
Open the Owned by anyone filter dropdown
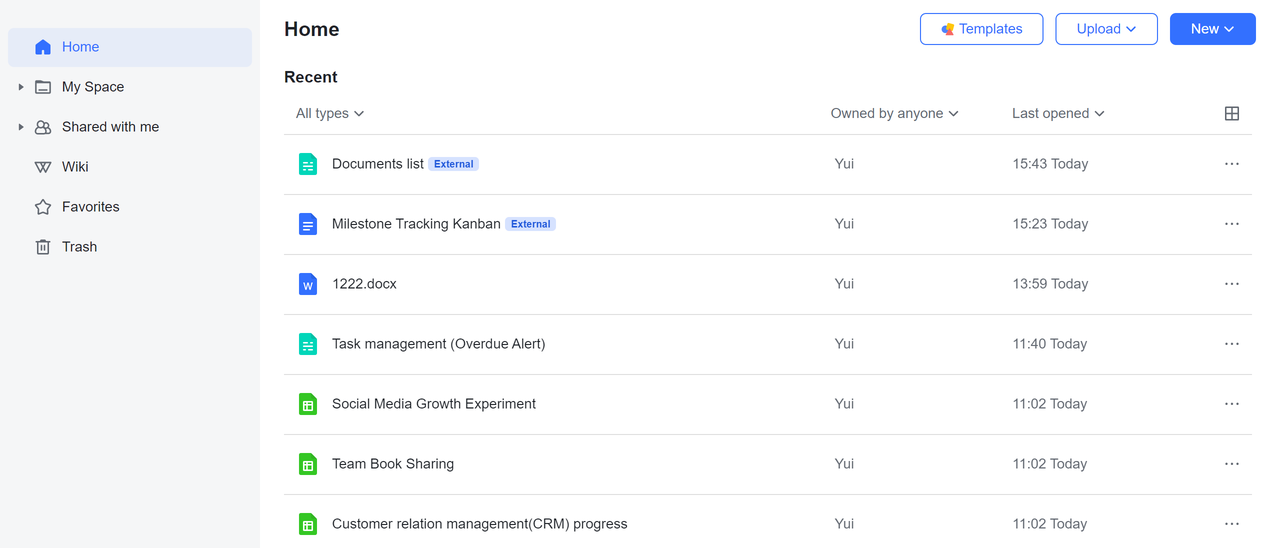[x=893, y=114]
